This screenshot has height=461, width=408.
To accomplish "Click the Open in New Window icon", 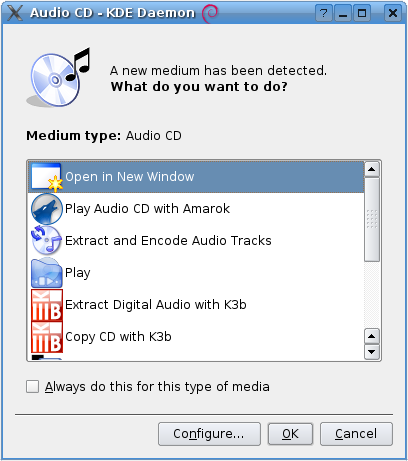I will coord(47,177).
